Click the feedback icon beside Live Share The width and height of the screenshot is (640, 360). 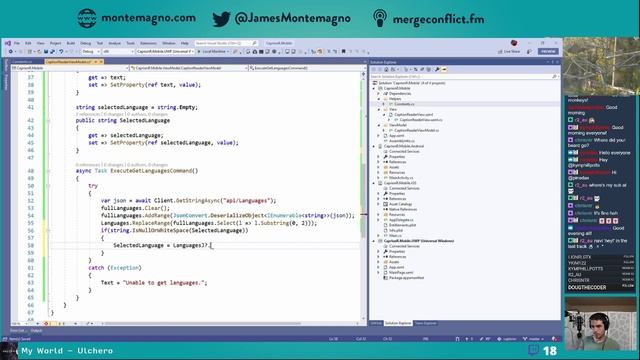coord(529,51)
